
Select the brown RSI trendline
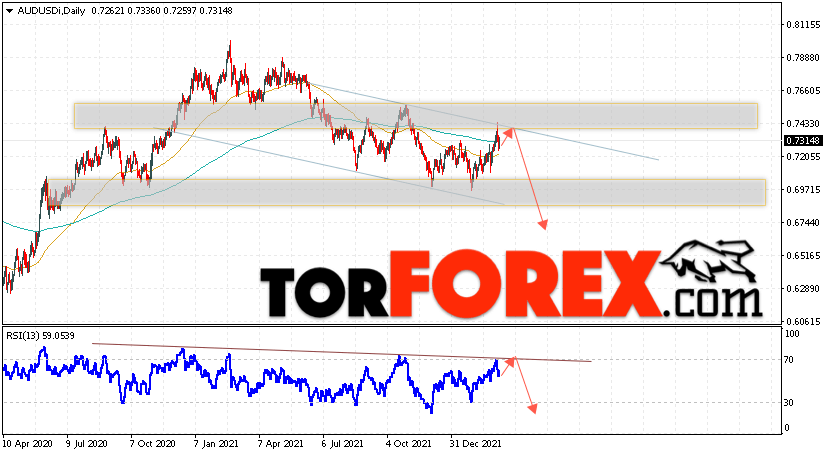342,352
